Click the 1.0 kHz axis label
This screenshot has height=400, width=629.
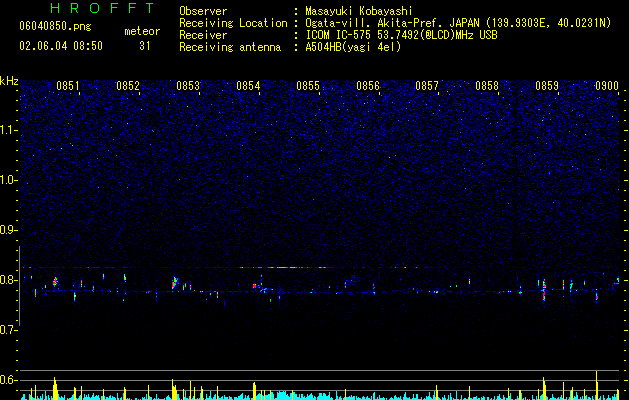(9, 180)
